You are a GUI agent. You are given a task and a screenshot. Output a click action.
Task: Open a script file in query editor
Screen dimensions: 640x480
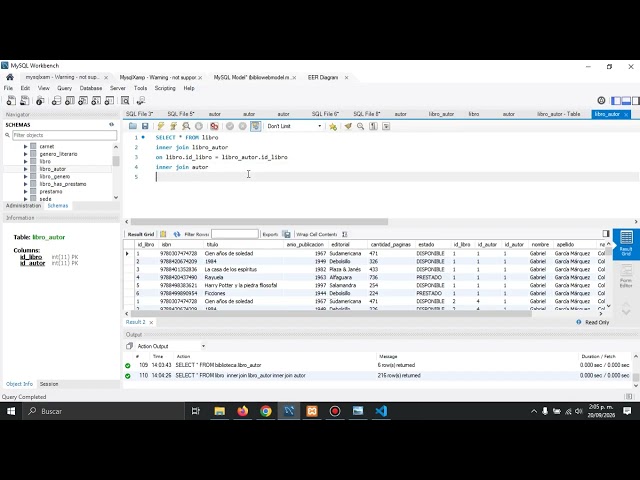tap(133, 126)
